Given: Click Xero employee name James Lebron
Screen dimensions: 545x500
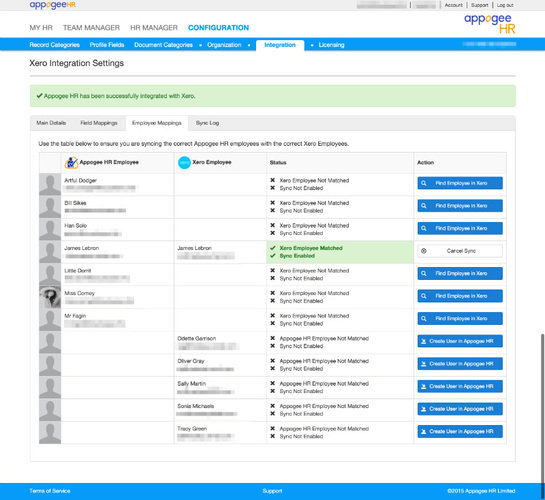Looking at the screenshot, I should [194, 248].
